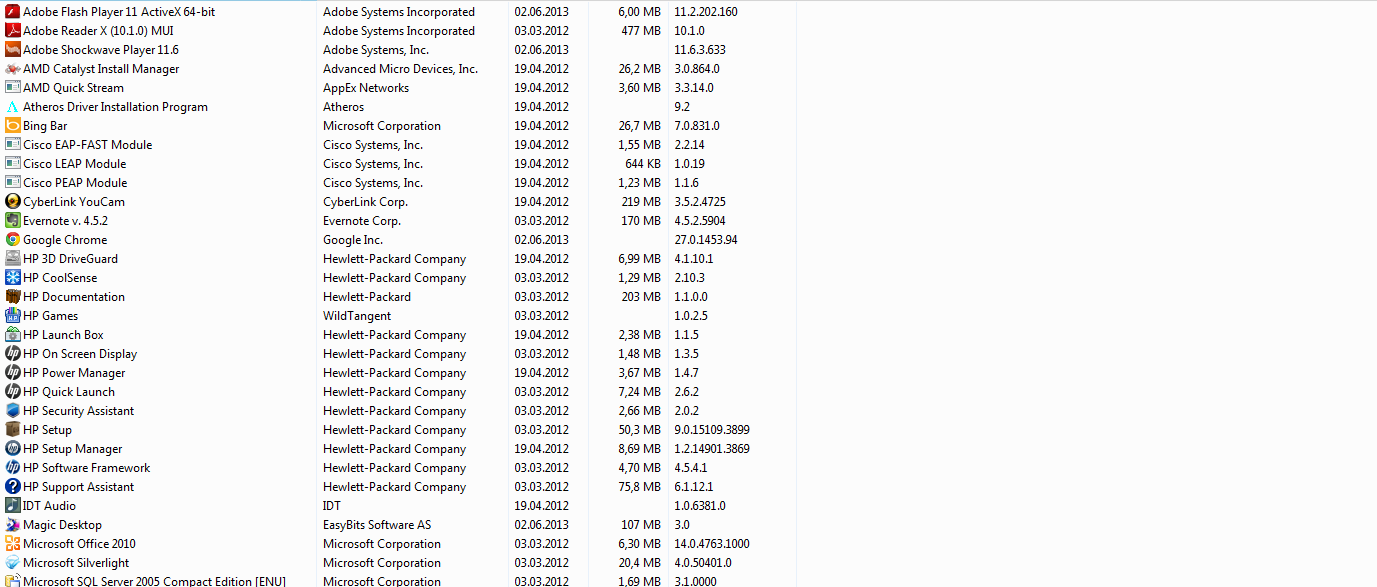Screen dimensions: 1377x587
Task: Click version 11.2.202.160 of Flash Player
Action: pyautogui.click(x=706, y=12)
